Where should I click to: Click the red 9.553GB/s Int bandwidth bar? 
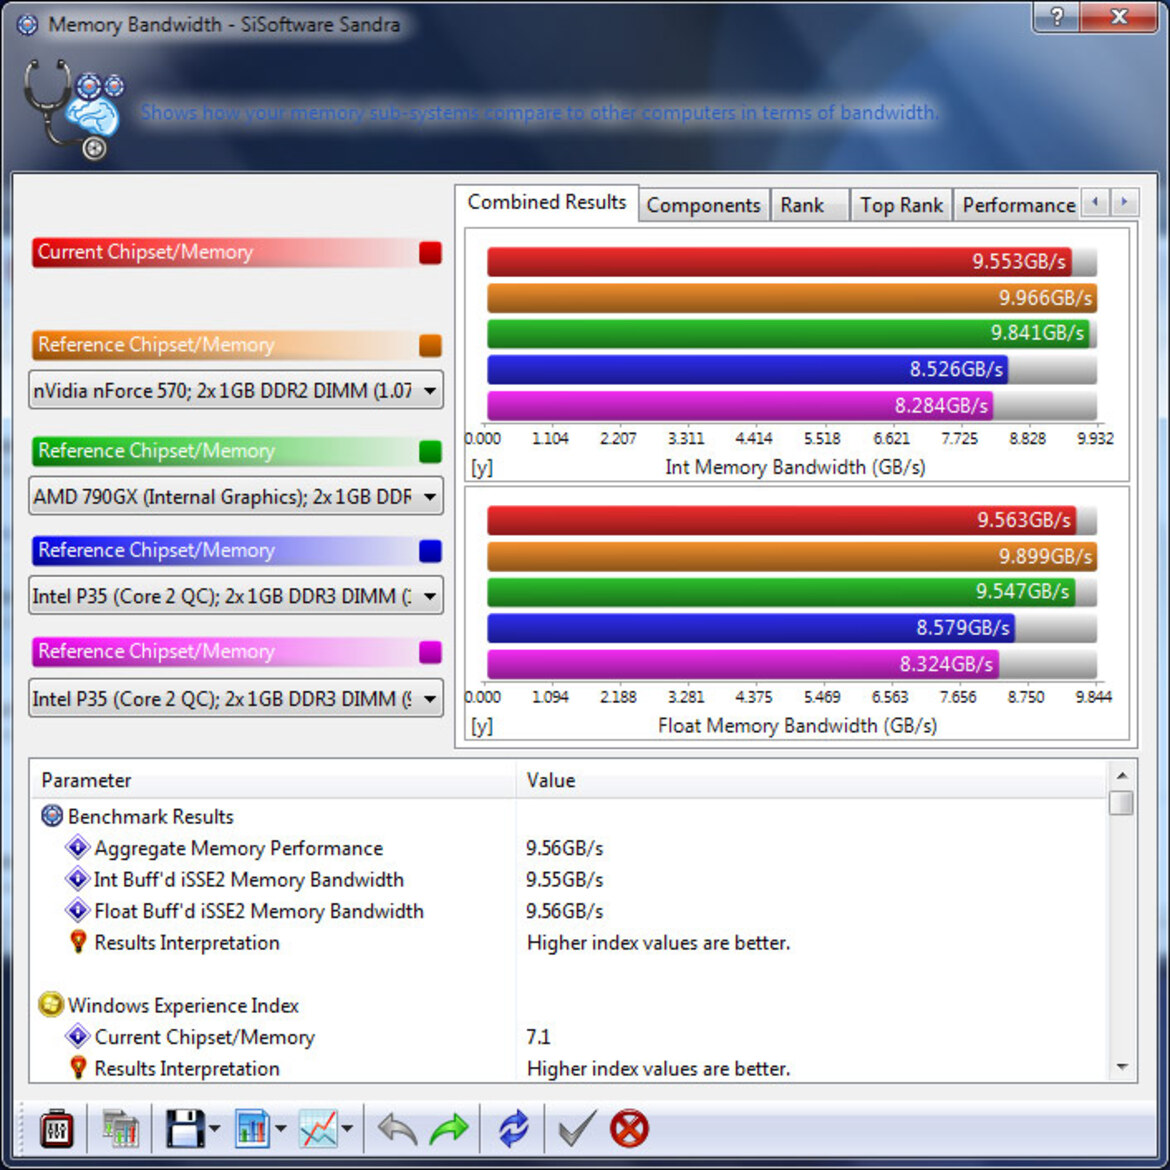click(779, 261)
